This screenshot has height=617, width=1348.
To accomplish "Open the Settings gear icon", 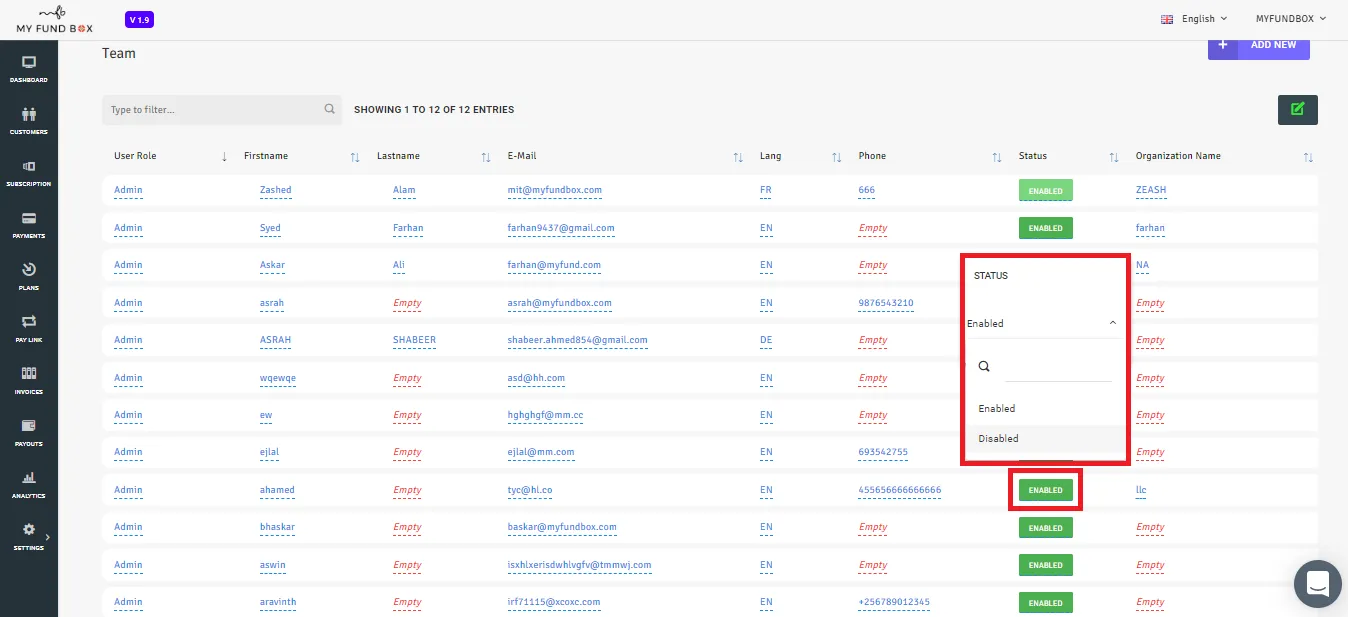I will point(28,530).
